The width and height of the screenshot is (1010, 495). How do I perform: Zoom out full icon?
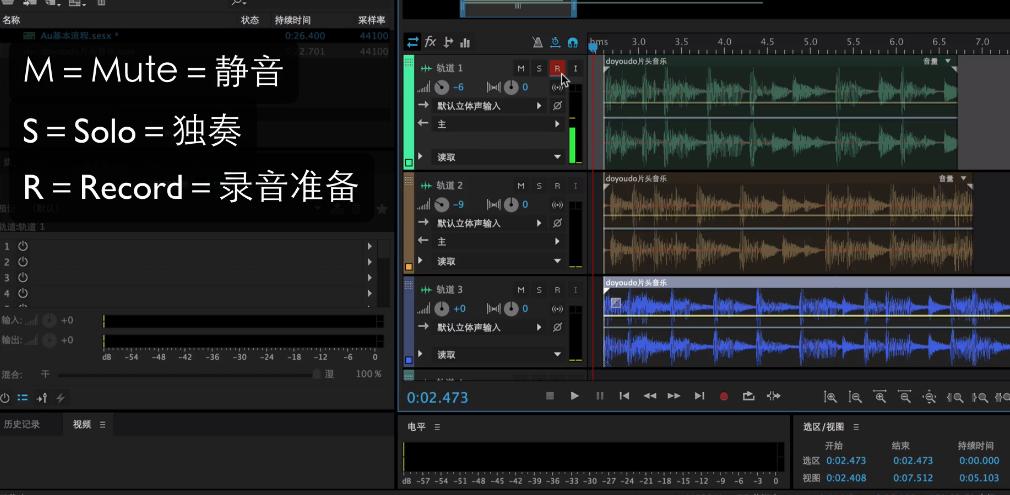(x=929, y=397)
